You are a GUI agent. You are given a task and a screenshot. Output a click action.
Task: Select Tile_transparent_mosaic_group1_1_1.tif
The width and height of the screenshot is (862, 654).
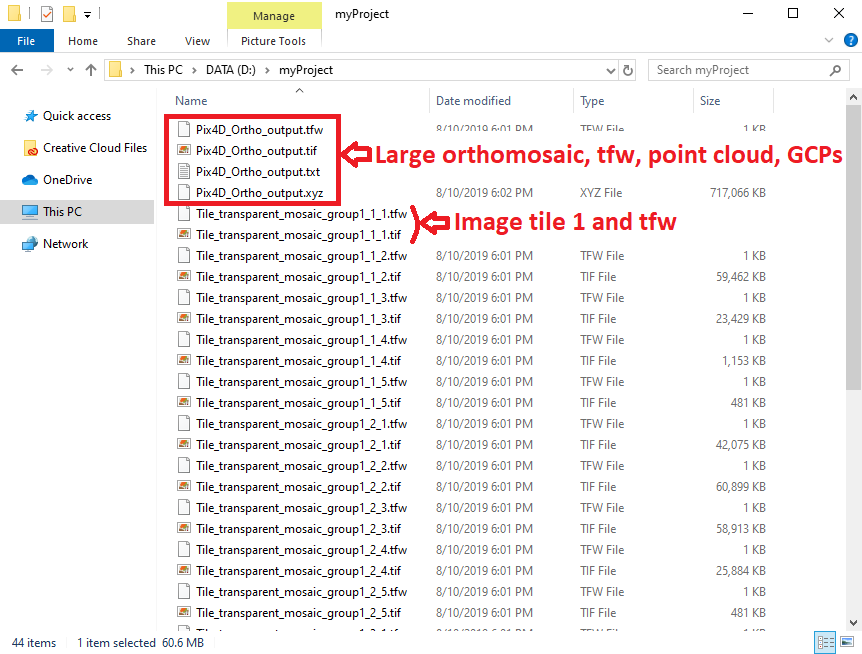pos(299,235)
